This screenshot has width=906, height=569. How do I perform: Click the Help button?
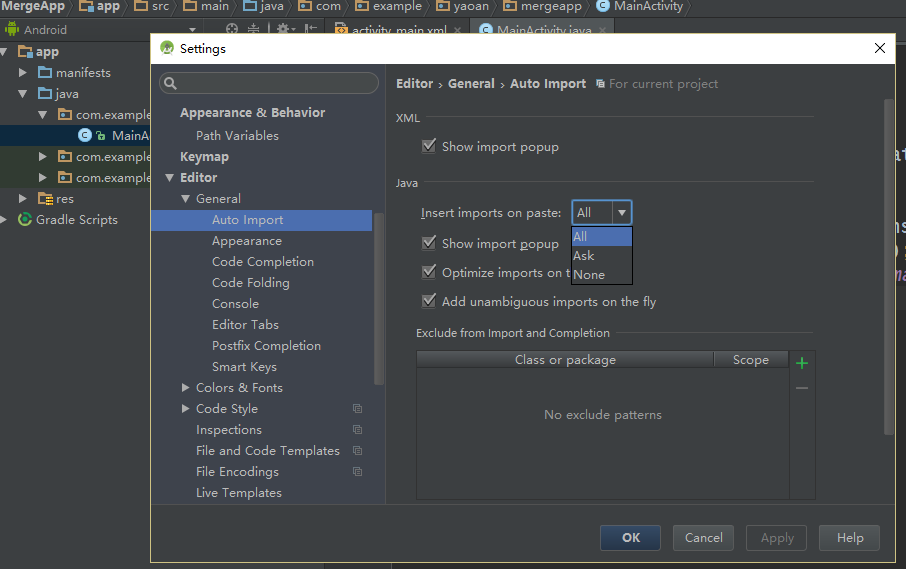tap(849, 538)
